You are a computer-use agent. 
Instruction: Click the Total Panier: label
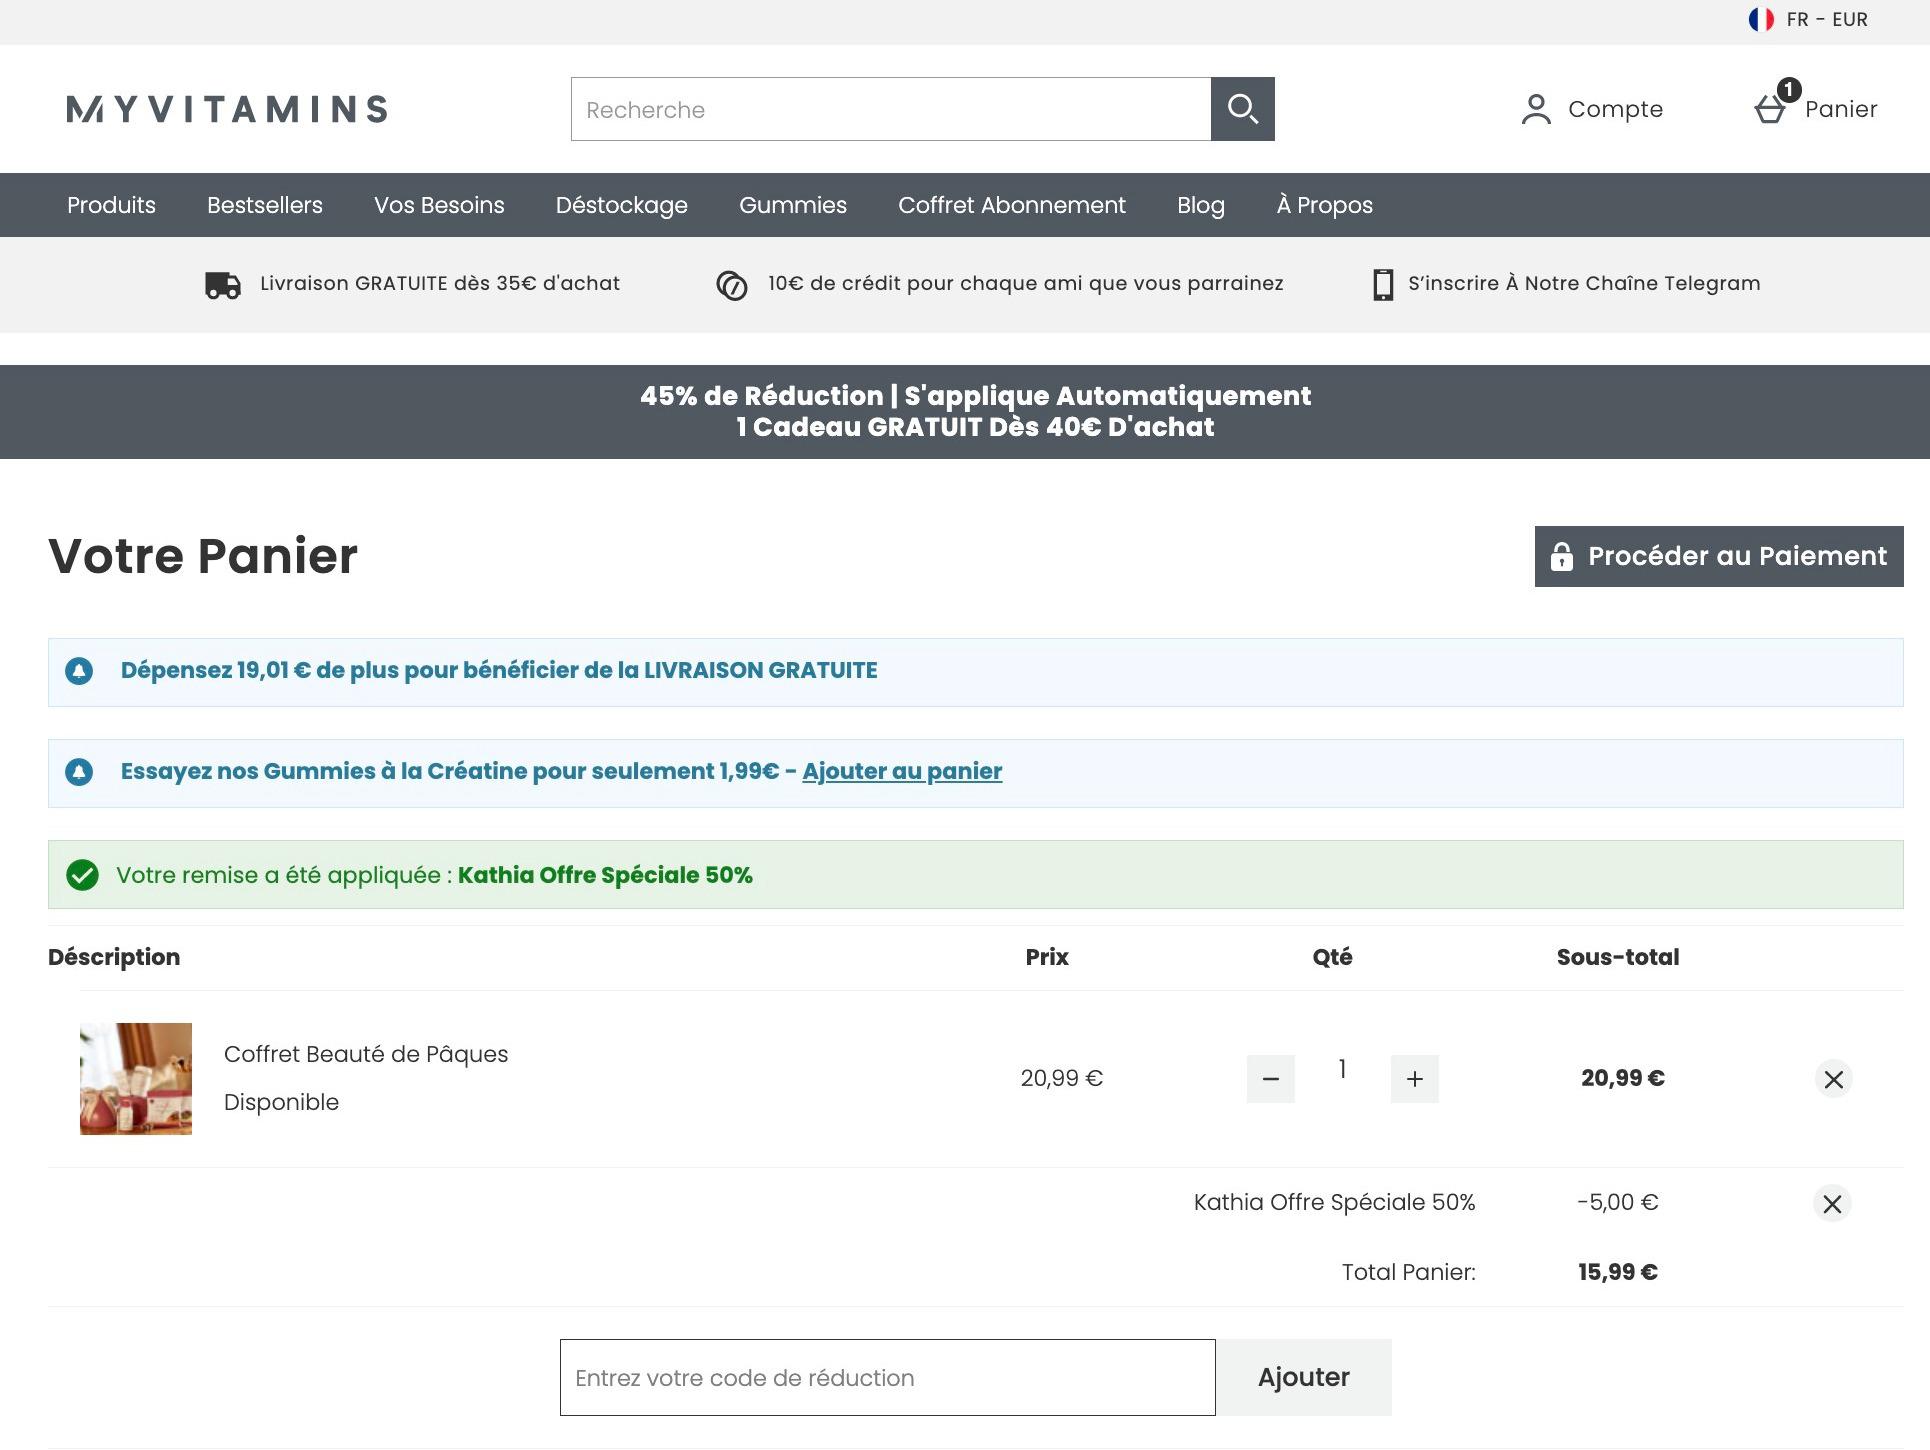click(1409, 1272)
